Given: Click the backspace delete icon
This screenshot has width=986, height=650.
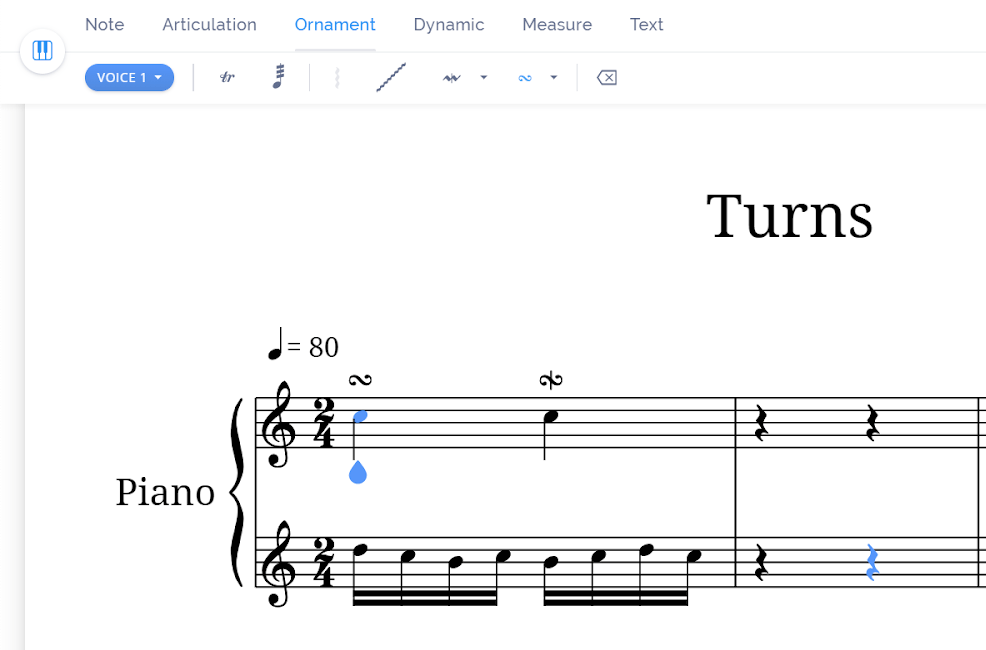Looking at the screenshot, I should pyautogui.click(x=606, y=77).
